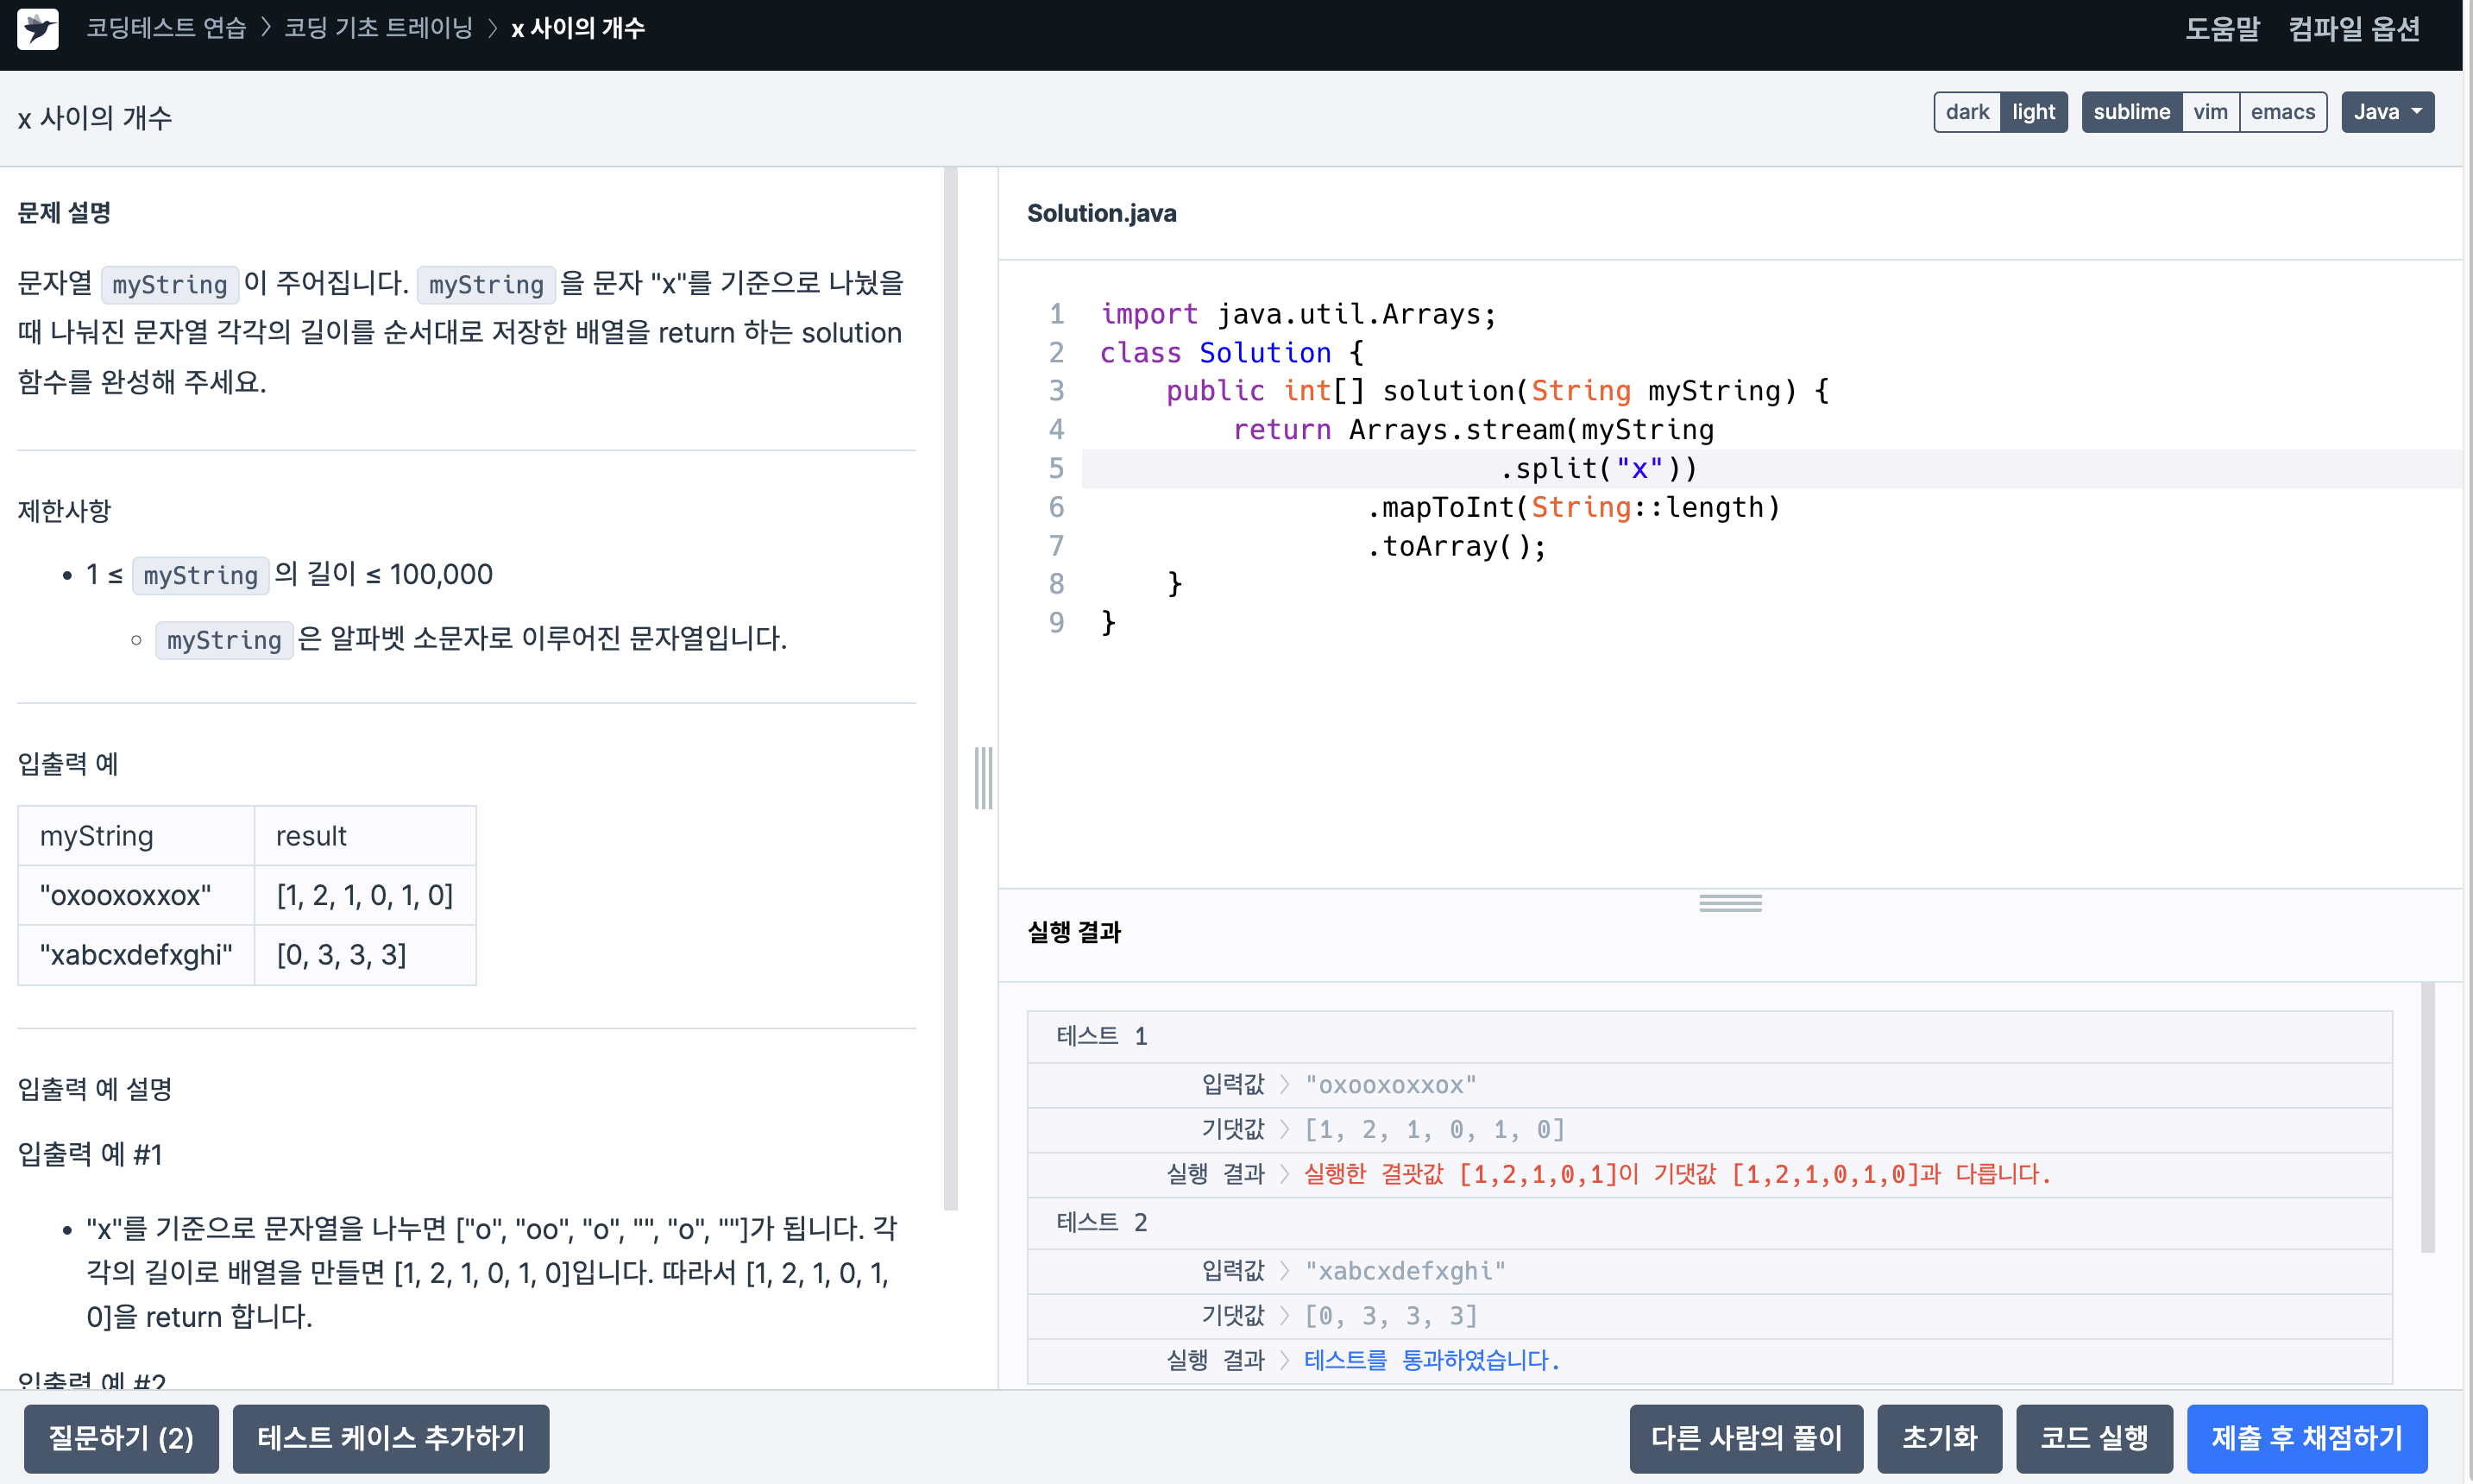Click the red failed result message for test 1
2473x1484 pixels.
pyautogui.click(x=1677, y=1174)
